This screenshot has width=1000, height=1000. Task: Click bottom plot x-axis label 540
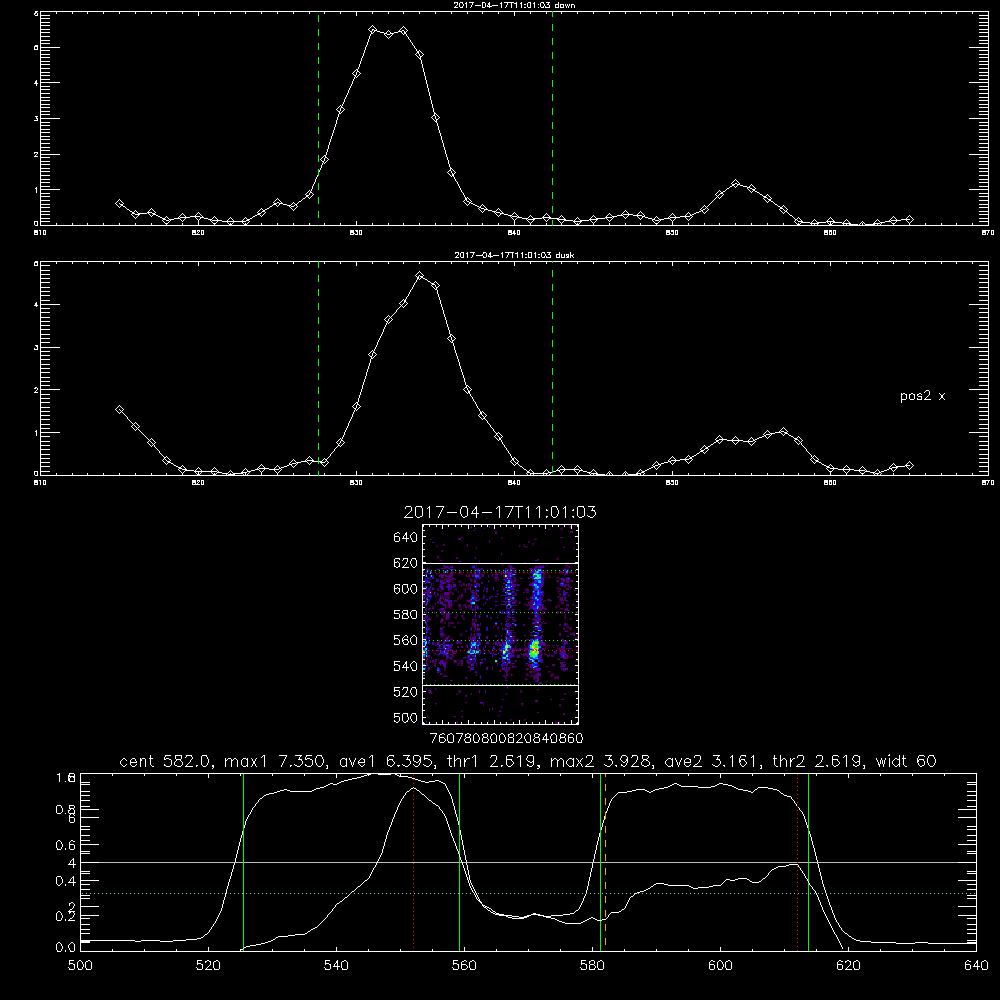pos(336,966)
